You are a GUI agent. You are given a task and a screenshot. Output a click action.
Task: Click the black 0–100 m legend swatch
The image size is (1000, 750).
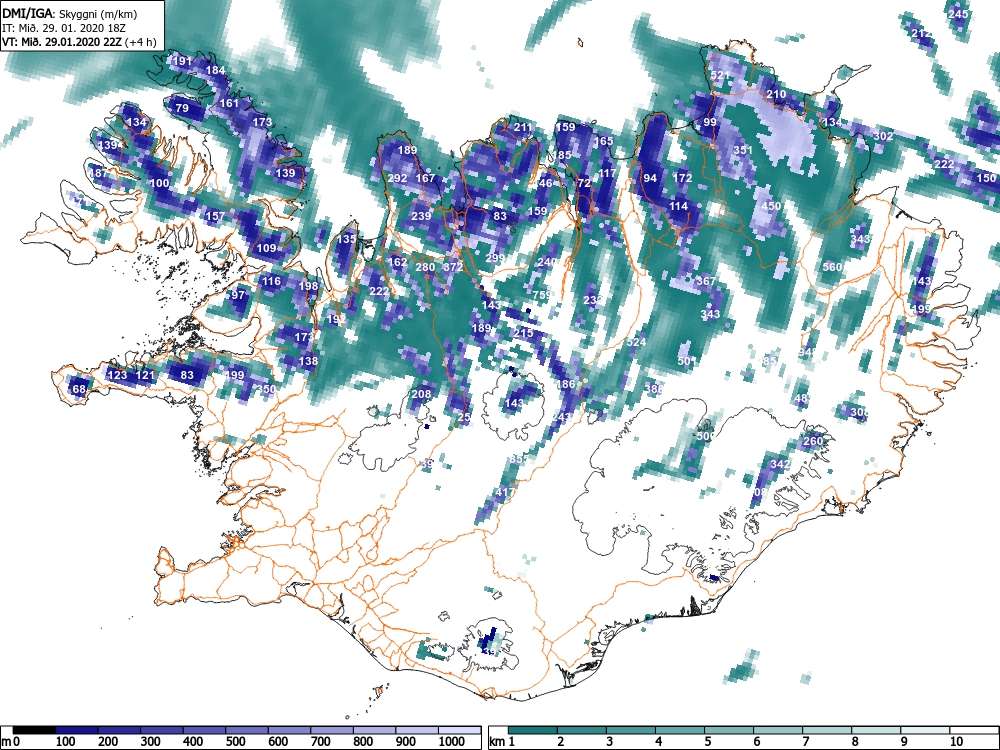[x=34, y=730]
